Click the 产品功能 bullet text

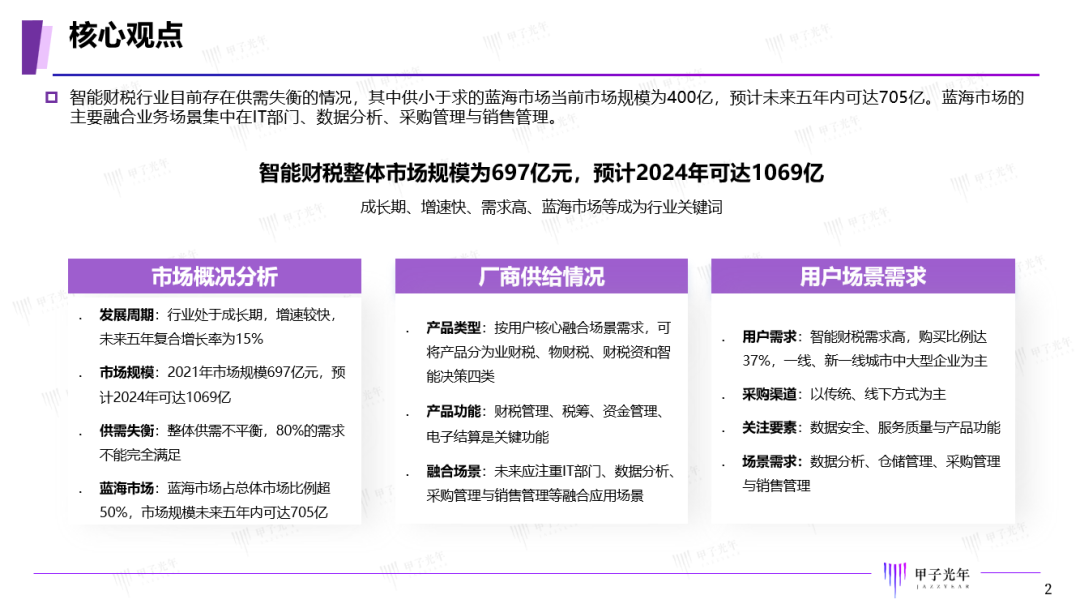tap(546, 424)
